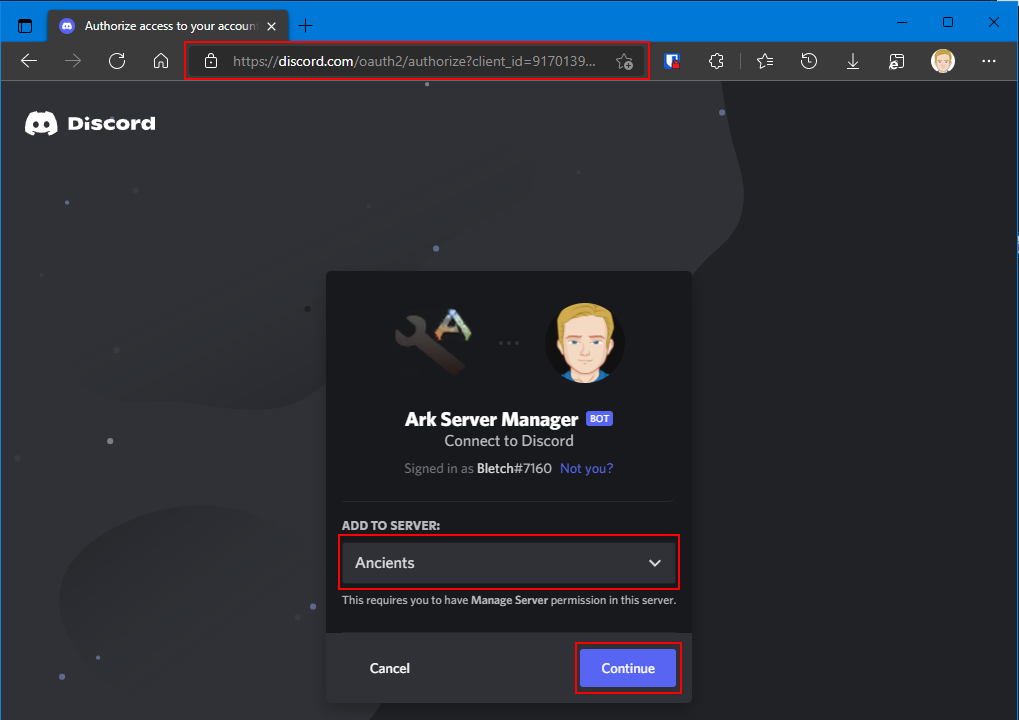Open the Bitwarden shield extension icon
Image resolution: width=1019 pixels, height=720 pixels.
point(672,61)
